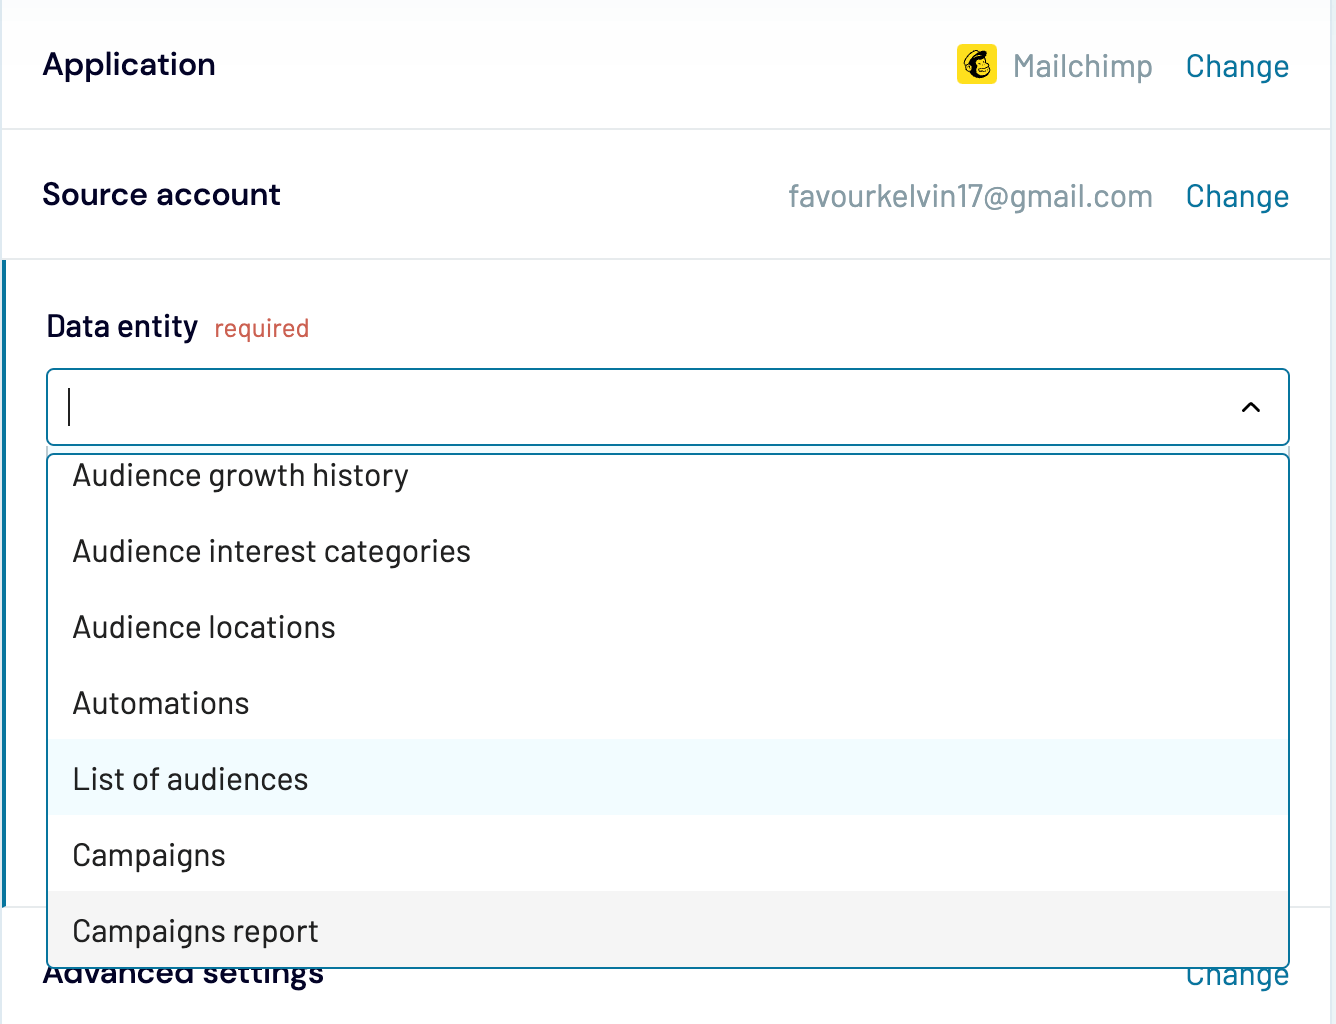Change the connected Mailchimp application
This screenshot has height=1024, width=1336.
pyautogui.click(x=1237, y=66)
